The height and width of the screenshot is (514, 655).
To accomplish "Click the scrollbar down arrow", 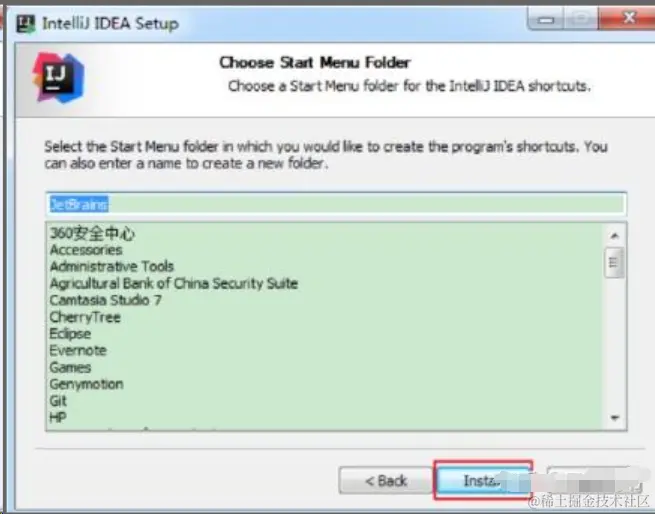I will pyautogui.click(x=614, y=417).
